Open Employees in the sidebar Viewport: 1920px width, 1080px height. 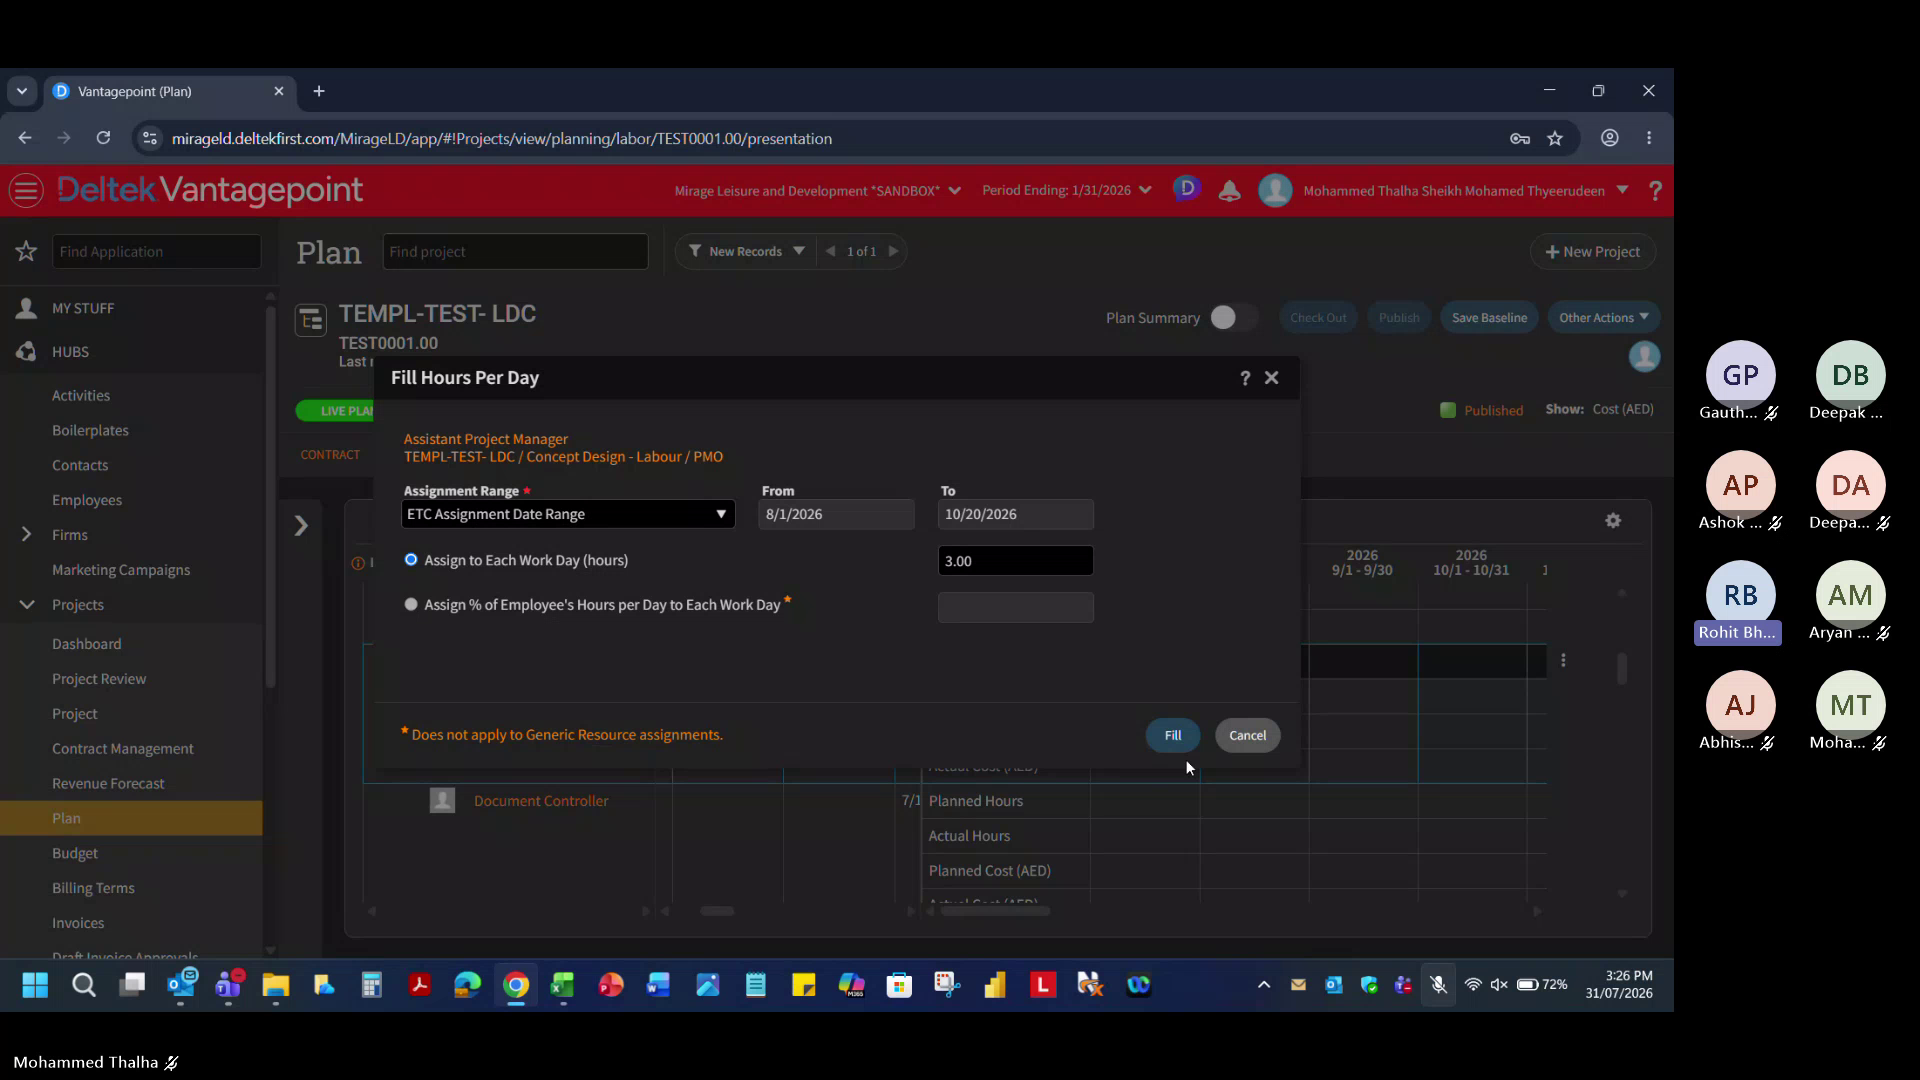click(87, 500)
